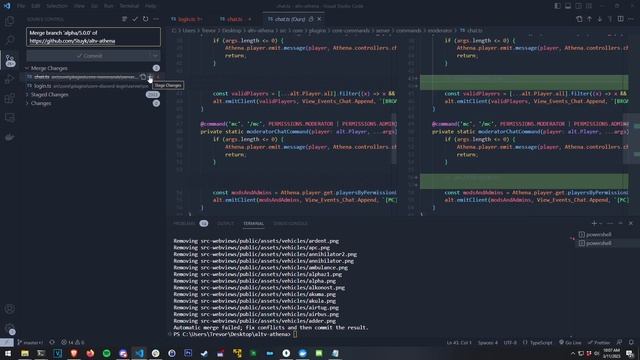Screen dimensions: 640x360
Task: Select the Source Control activity bar icon
Action: coord(10,60)
